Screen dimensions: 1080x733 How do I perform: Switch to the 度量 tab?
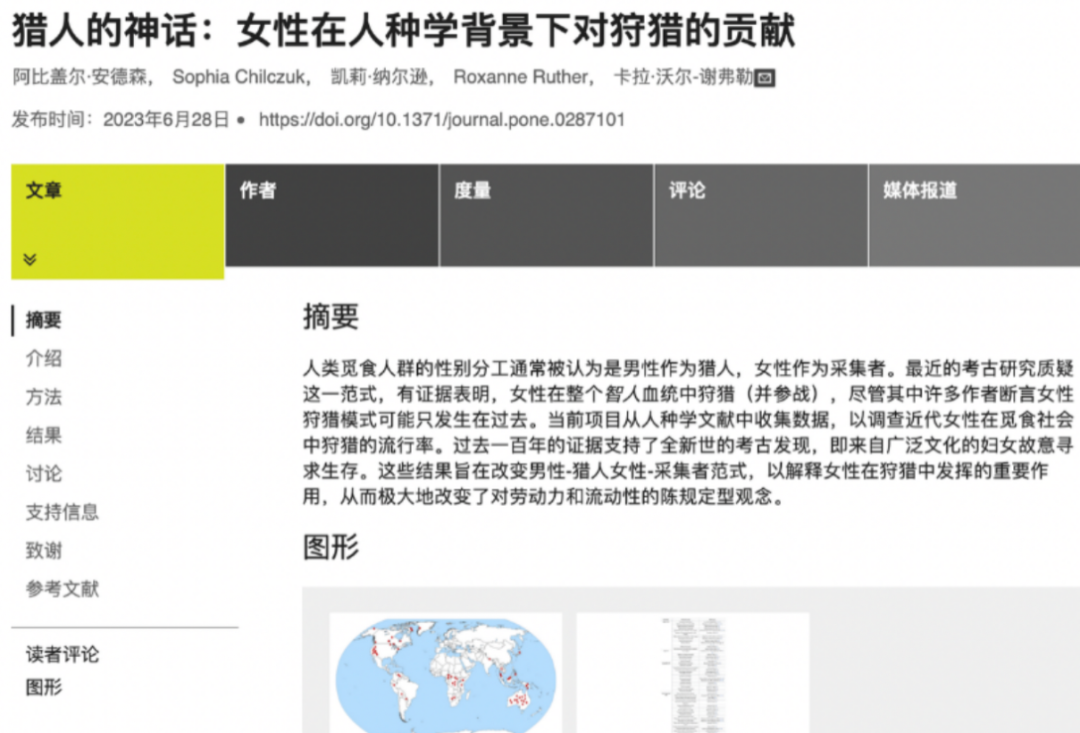(x=546, y=215)
